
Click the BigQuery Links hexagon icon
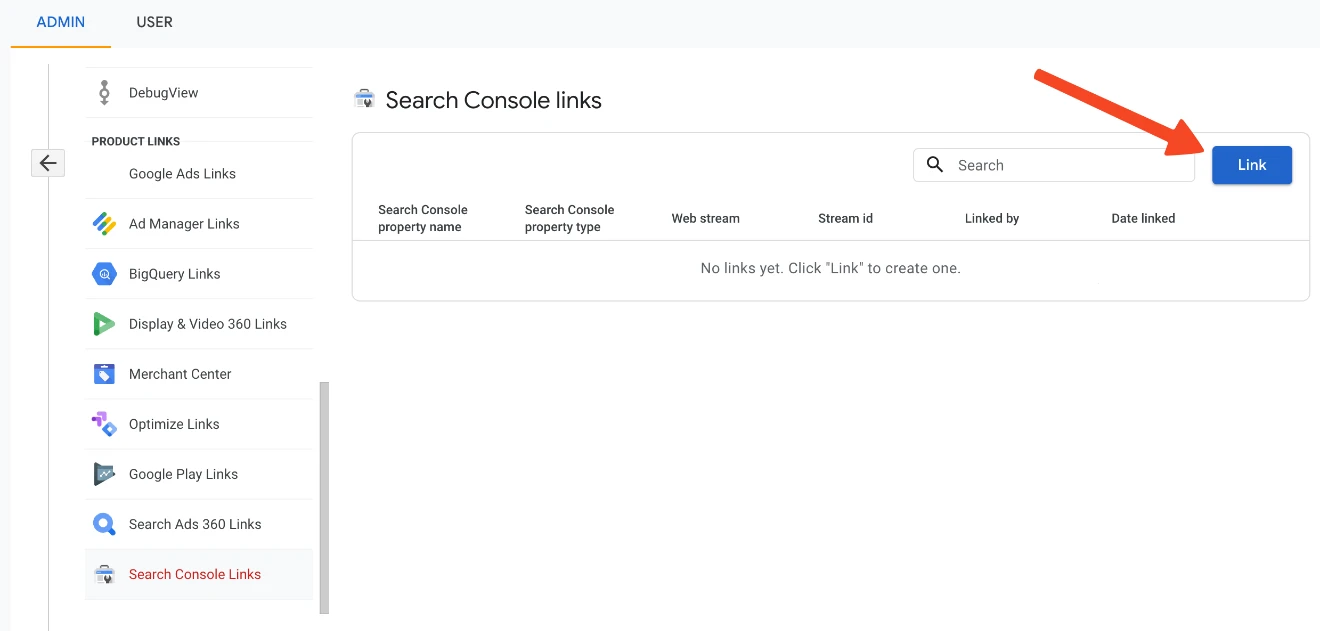coord(104,274)
